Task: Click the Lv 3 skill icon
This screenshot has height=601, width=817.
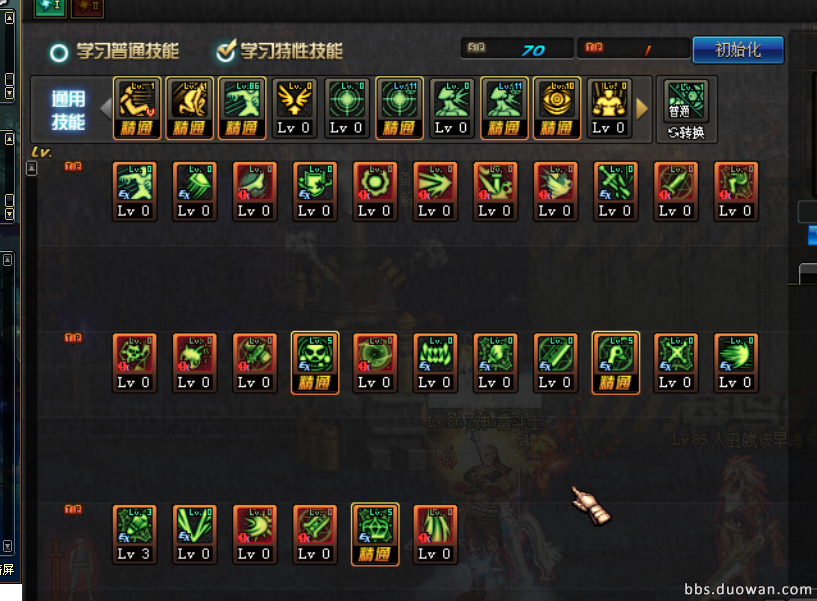Action: tap(134, 534)
